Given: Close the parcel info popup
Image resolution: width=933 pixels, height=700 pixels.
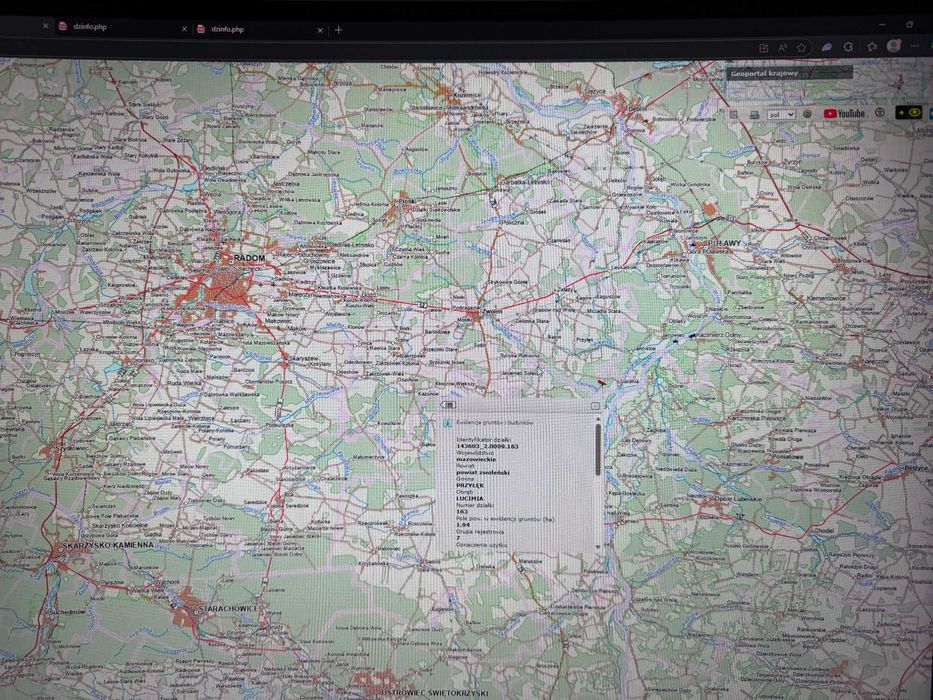Looking at the screenshot, I should coord(595,405).
